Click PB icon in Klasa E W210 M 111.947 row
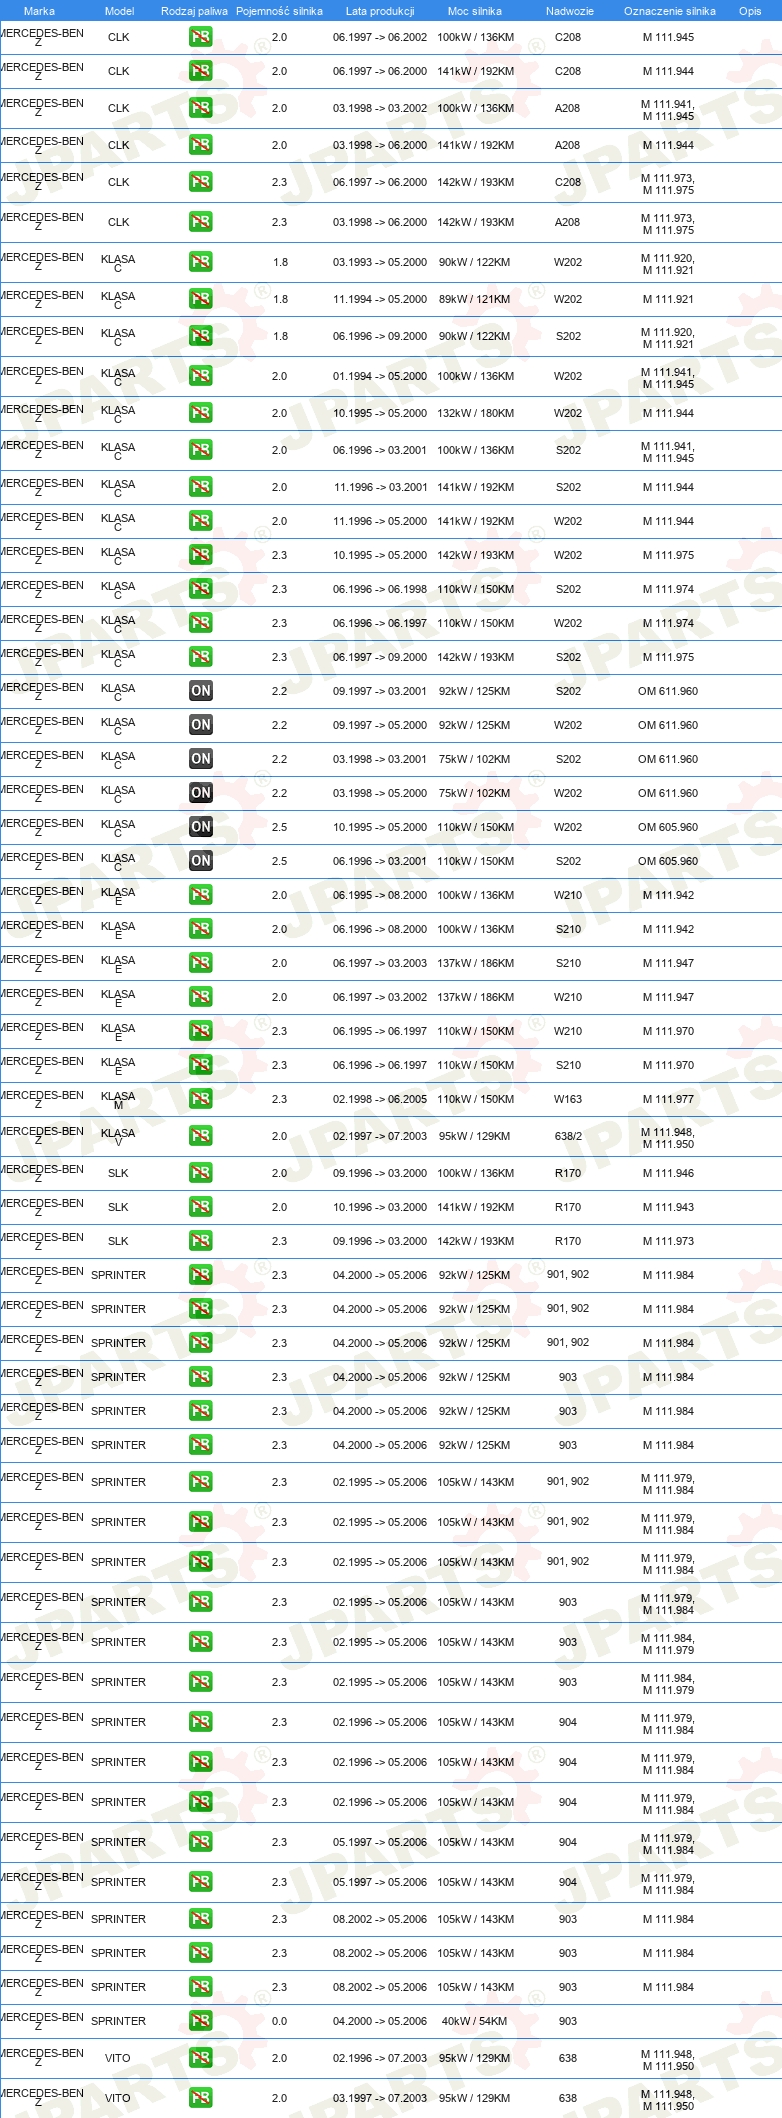782x2118 pixels. click(200, 997)
